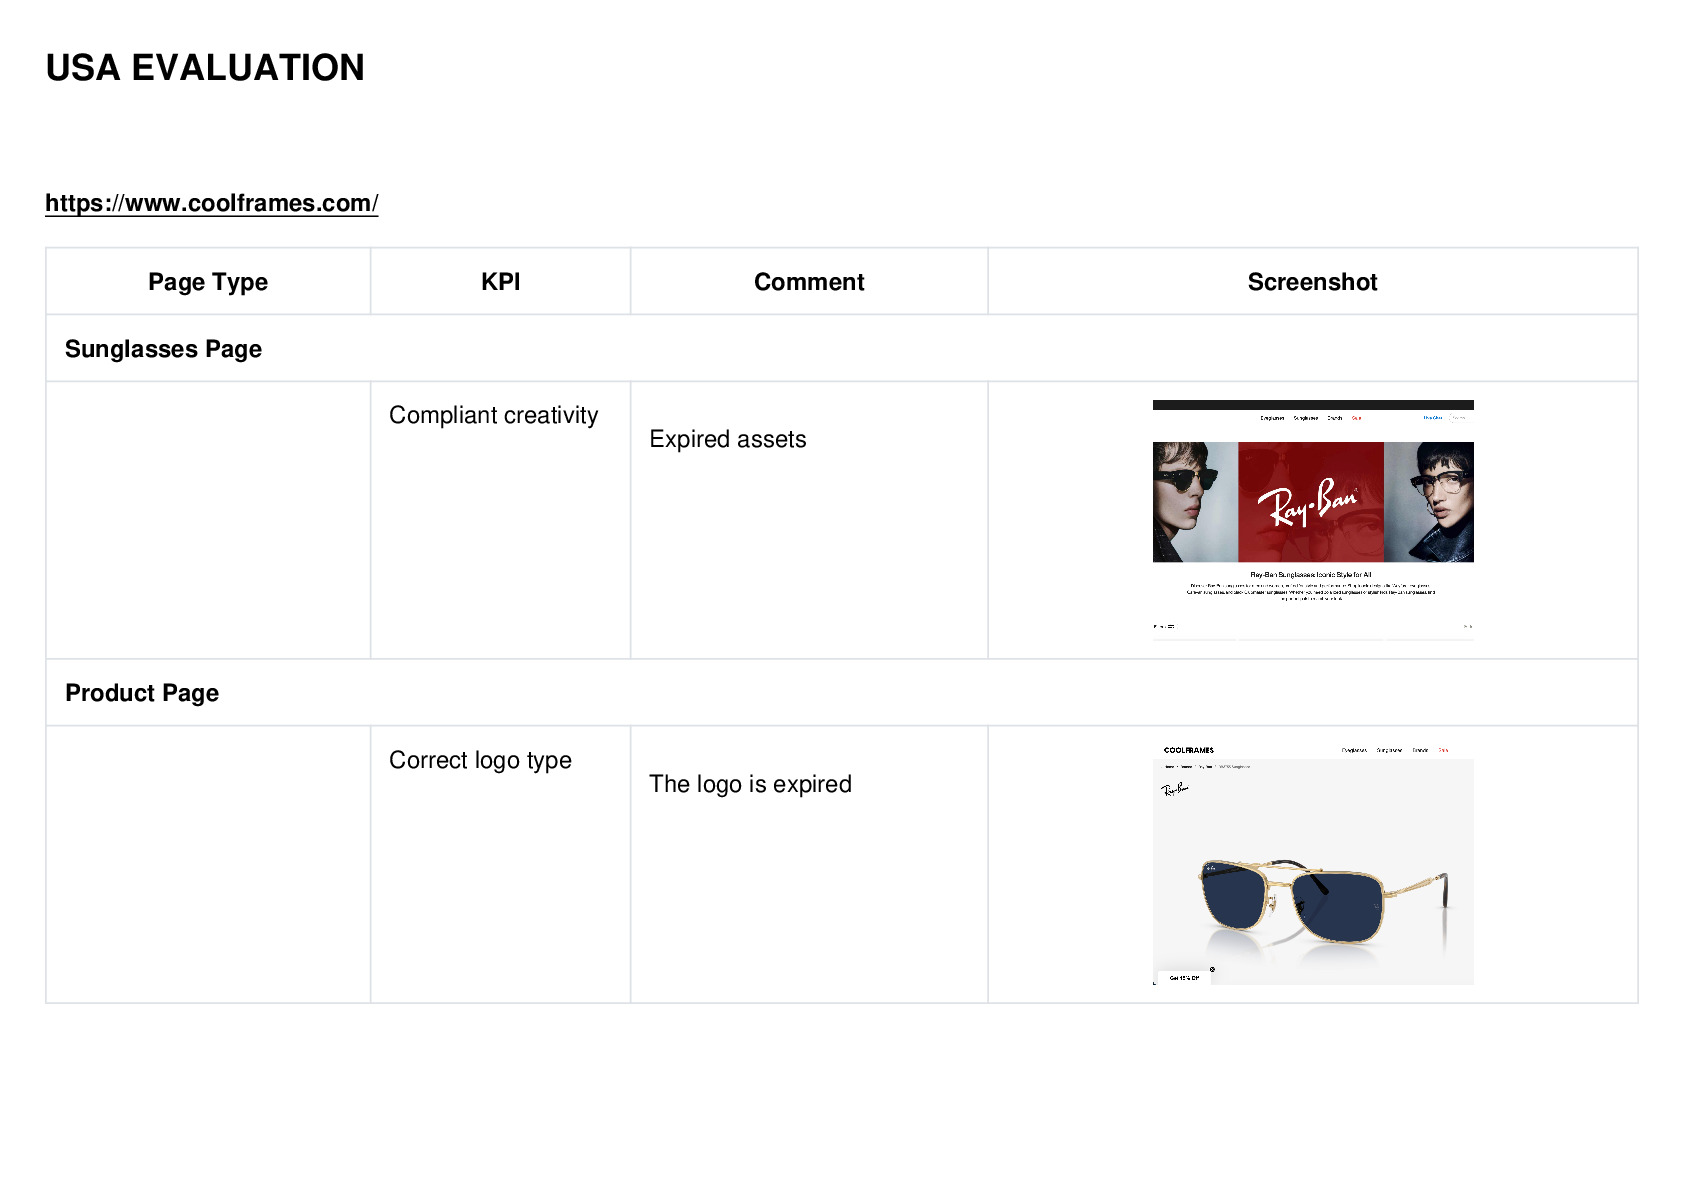Click the Screenshot column header
Image resolution: width=1684 pixels, height=1191 pixels.
click(x=1312, y=282)
